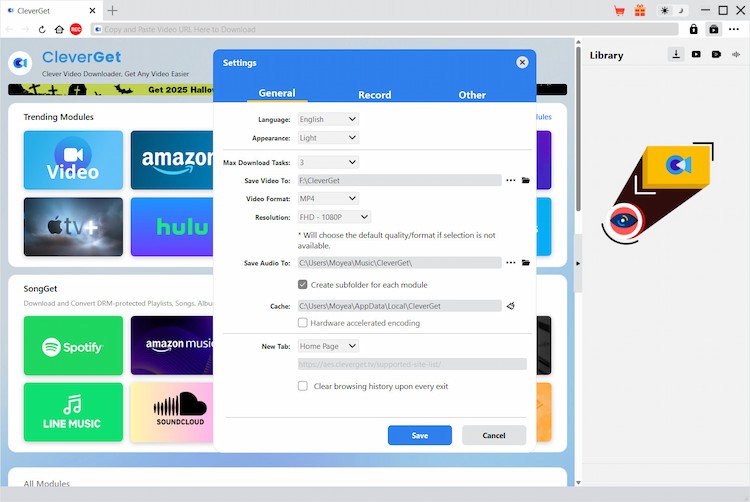
Task: Click the Cancel button
Action: (494, 435)
